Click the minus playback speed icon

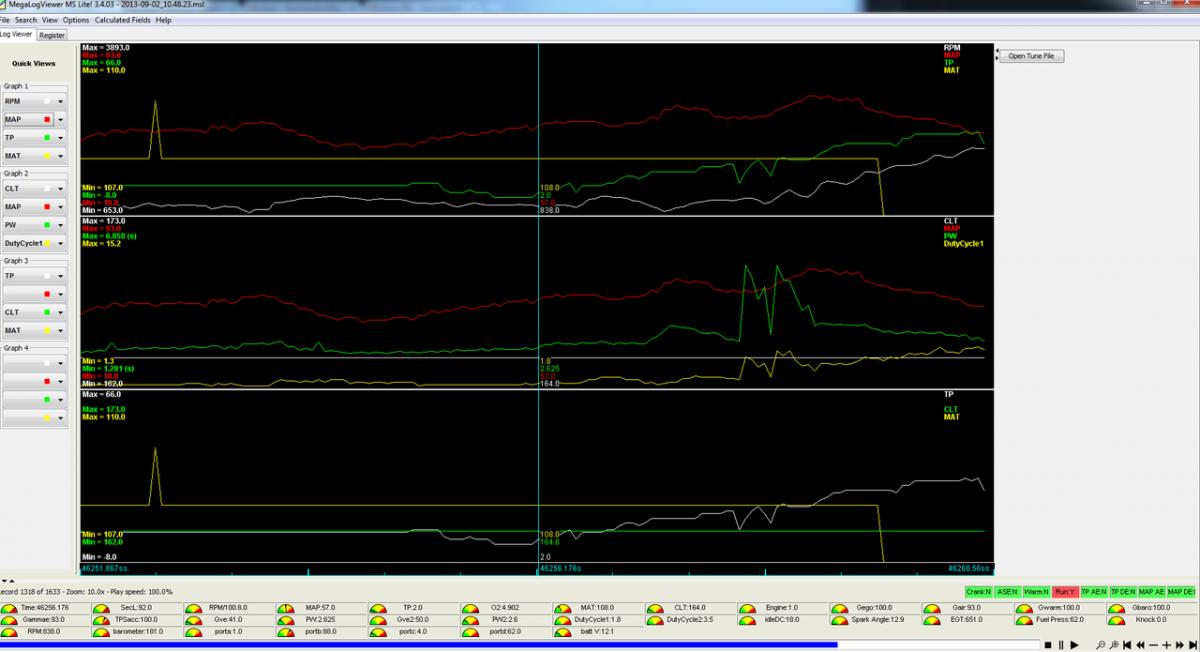(x=1153, y=645)
